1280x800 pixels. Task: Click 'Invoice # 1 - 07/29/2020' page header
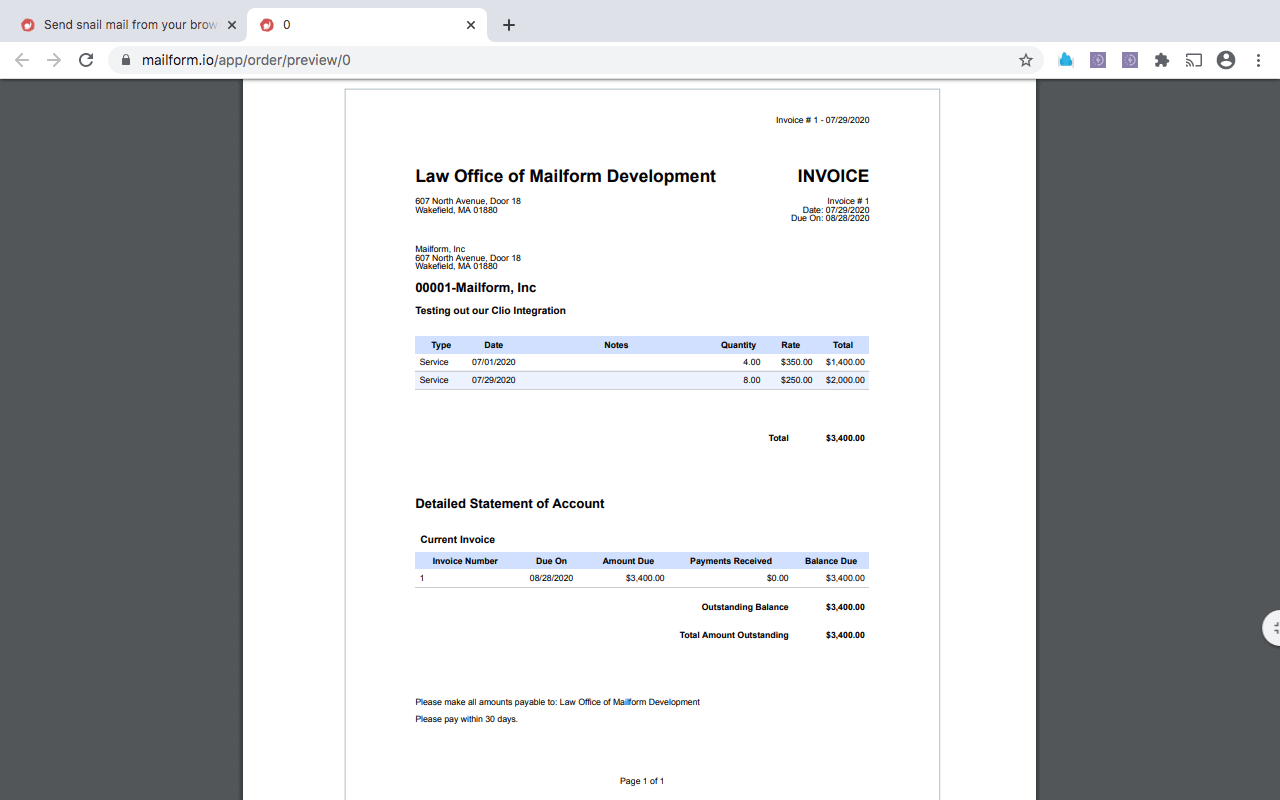pyautogui.click(x=822, y=120)
